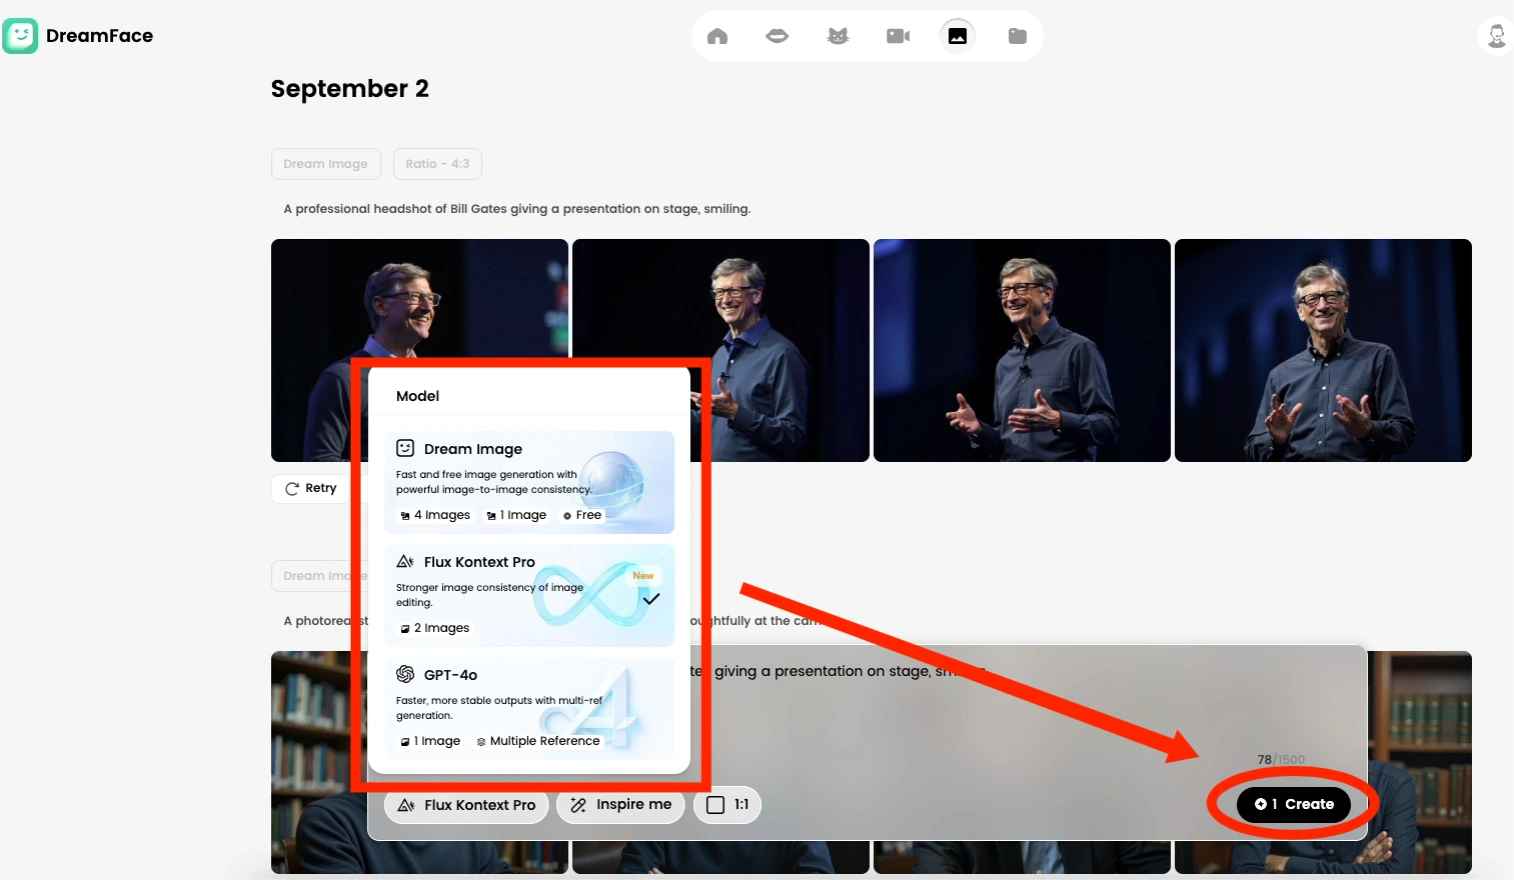Open the 1:1 aspect ratio picker
Viewport: 1514px width, 880px height.
pyautogui.click(x=727, y=804)
